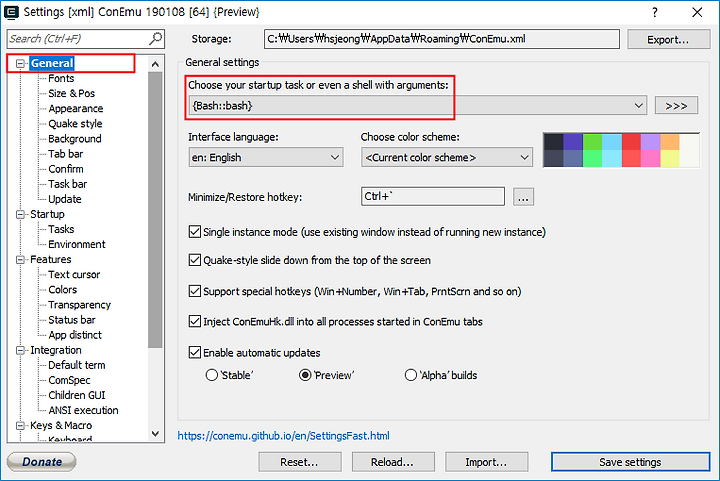This screenshot has height=481, width=720.
Task: Click the Save settings button
Action: 630,462
